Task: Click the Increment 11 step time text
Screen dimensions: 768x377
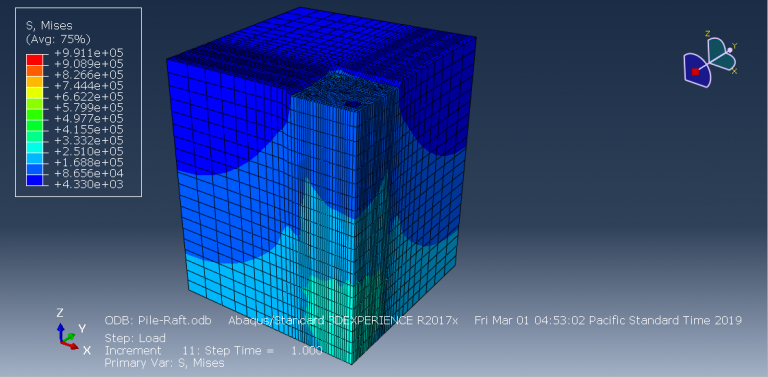Action: 214,351
